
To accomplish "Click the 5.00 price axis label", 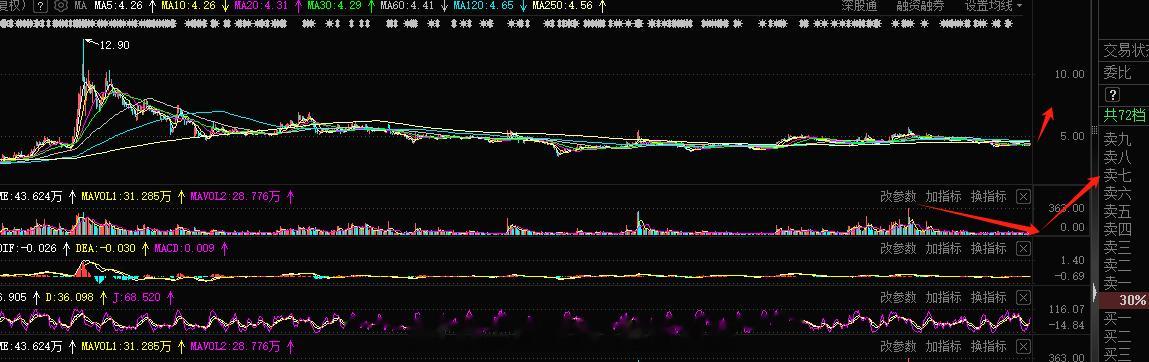I will coord(1072,136).
